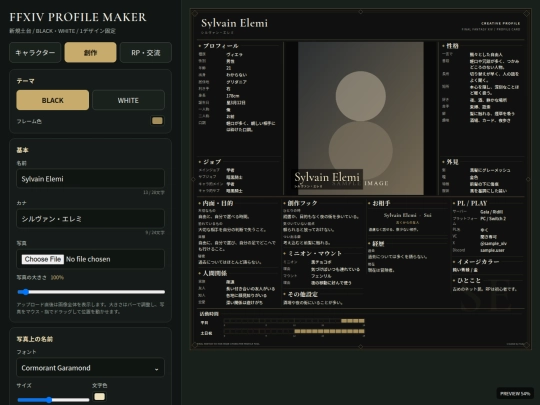Click the PREVIEW 54% badge
The image size is (540, 405).
coord(515,393)
